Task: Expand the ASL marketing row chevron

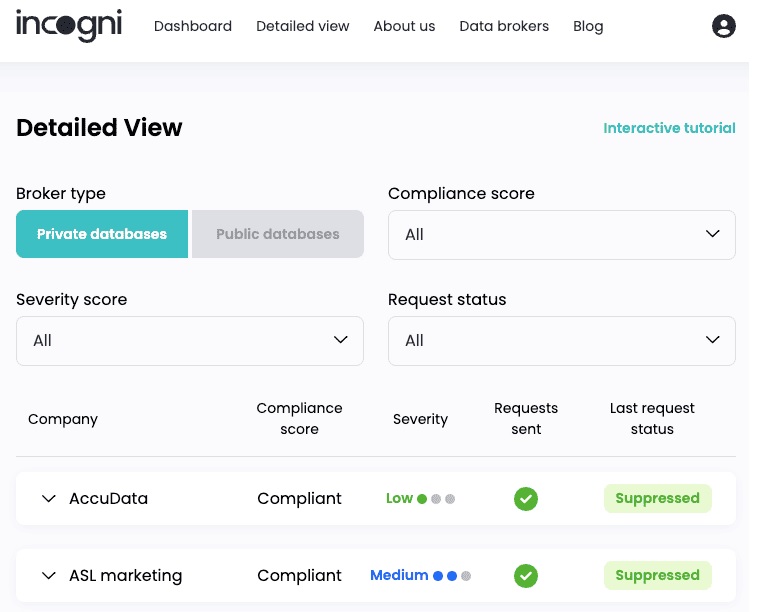Action: pyautogui.click(x=49, y=575)
